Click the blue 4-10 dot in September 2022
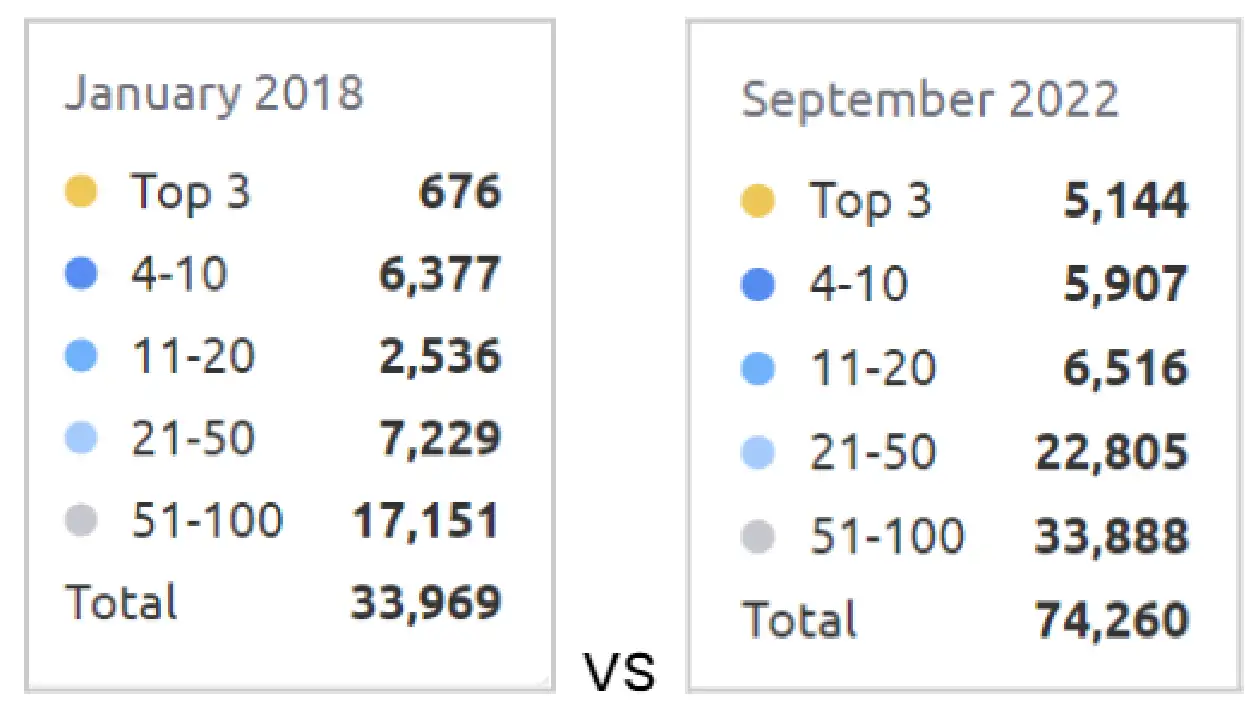Viewport: 1258px width, 708px height. [x=758, y=285]
